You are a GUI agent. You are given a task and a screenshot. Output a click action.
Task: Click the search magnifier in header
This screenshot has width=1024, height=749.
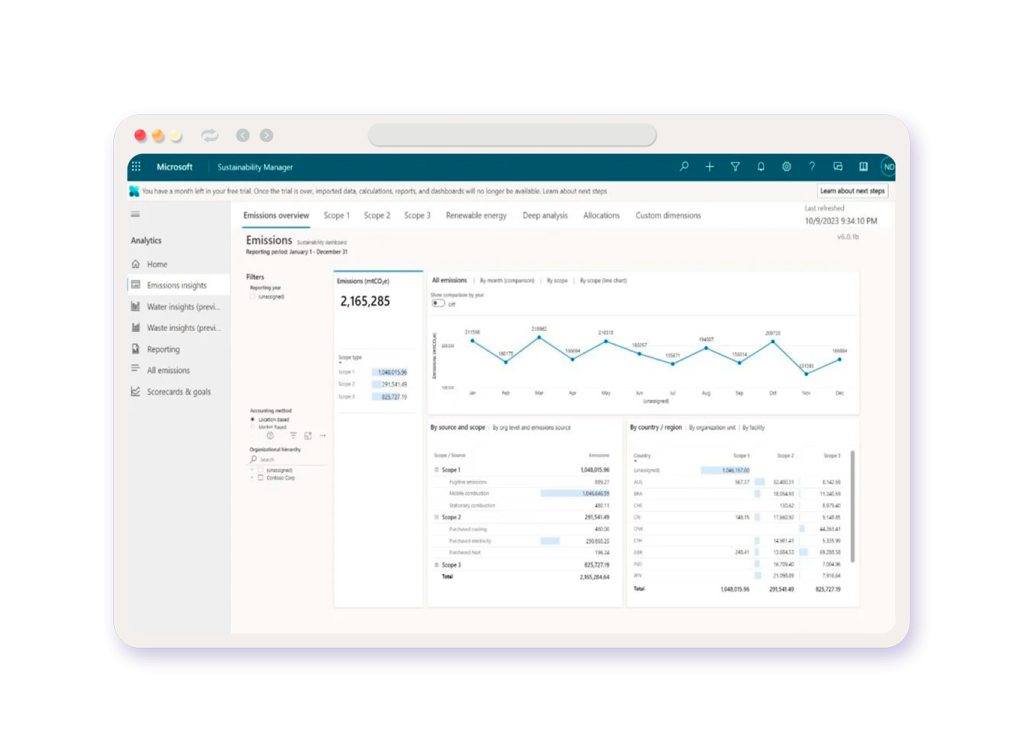(x=684, y=167)
